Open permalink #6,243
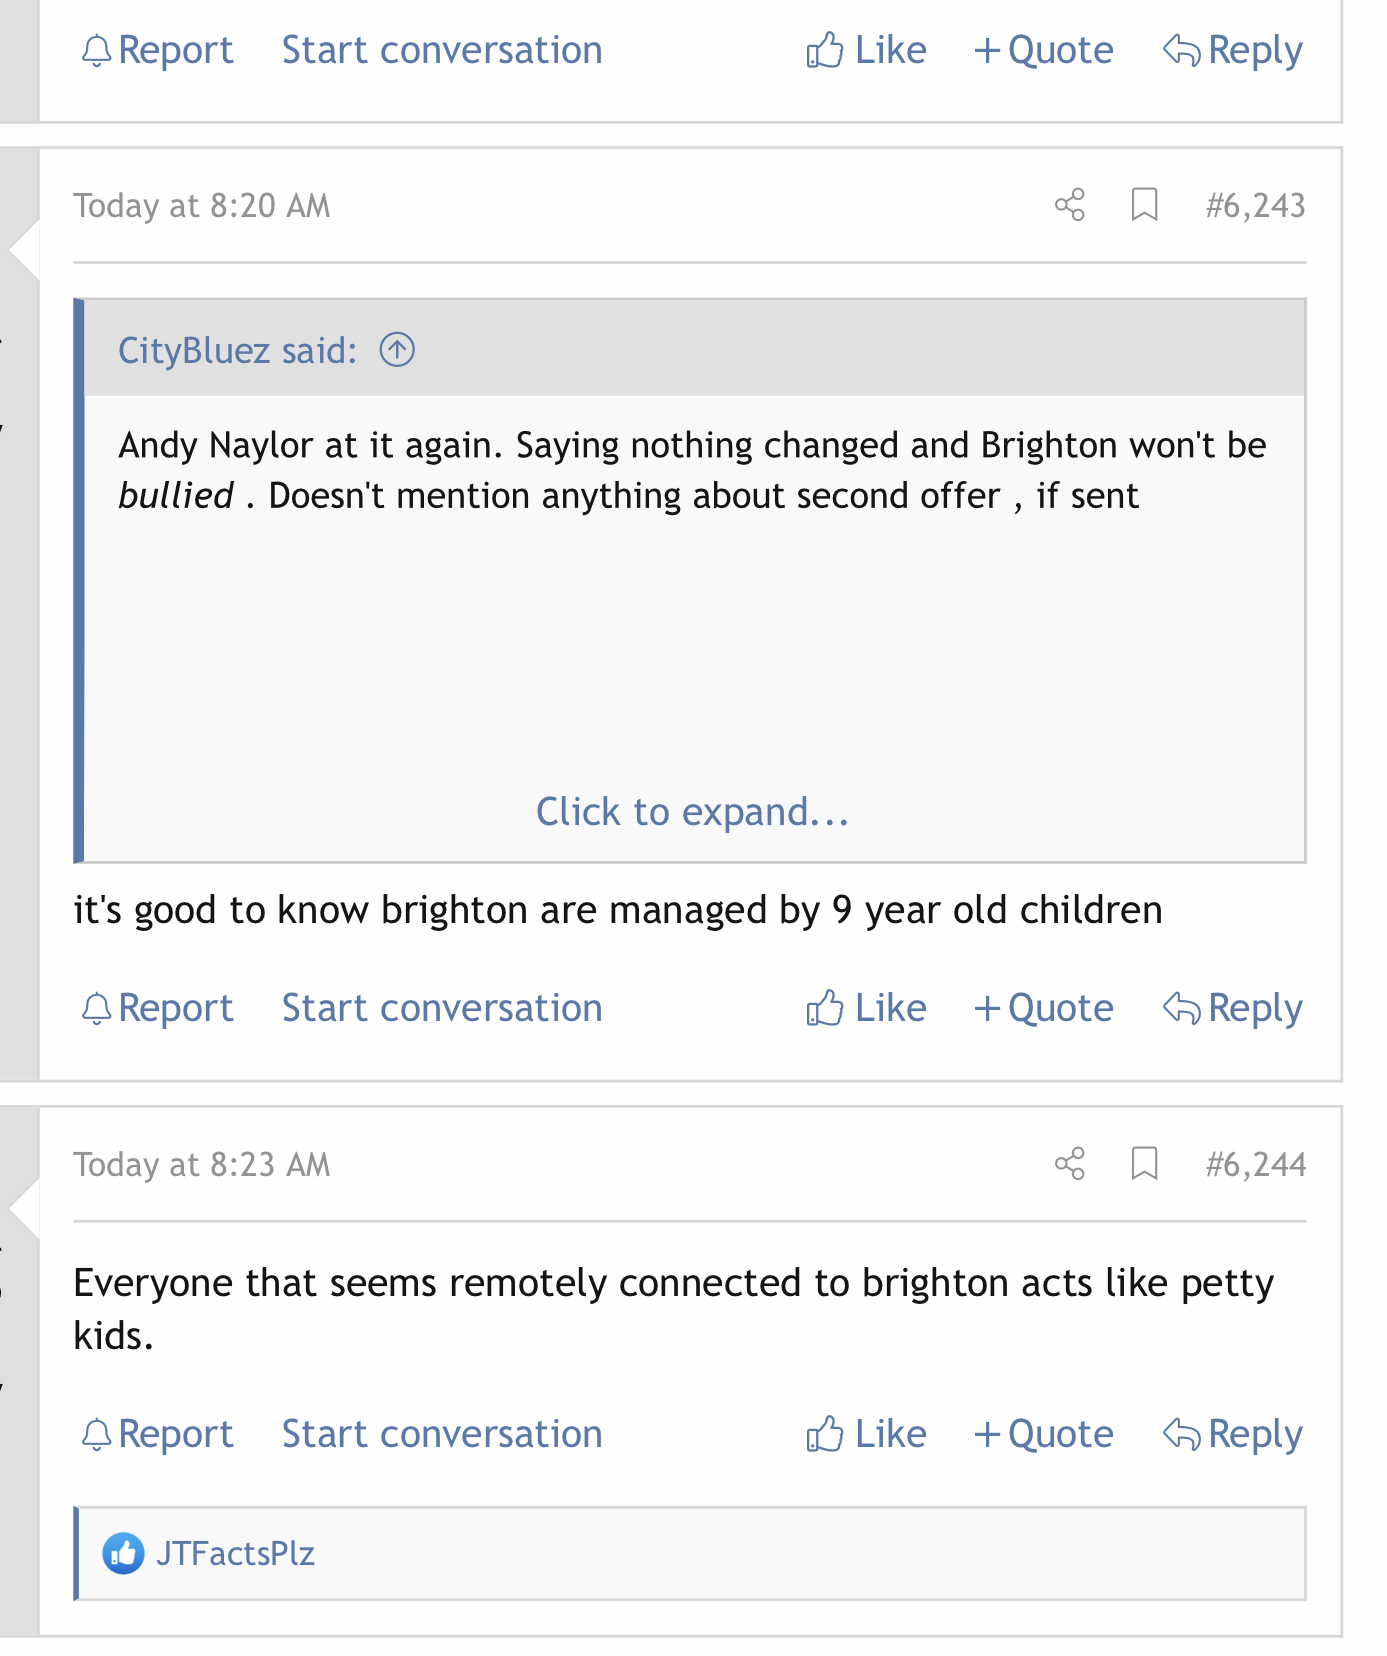The height and width of the screenshot is (1656, 1387). click(x=1255, y=206)
